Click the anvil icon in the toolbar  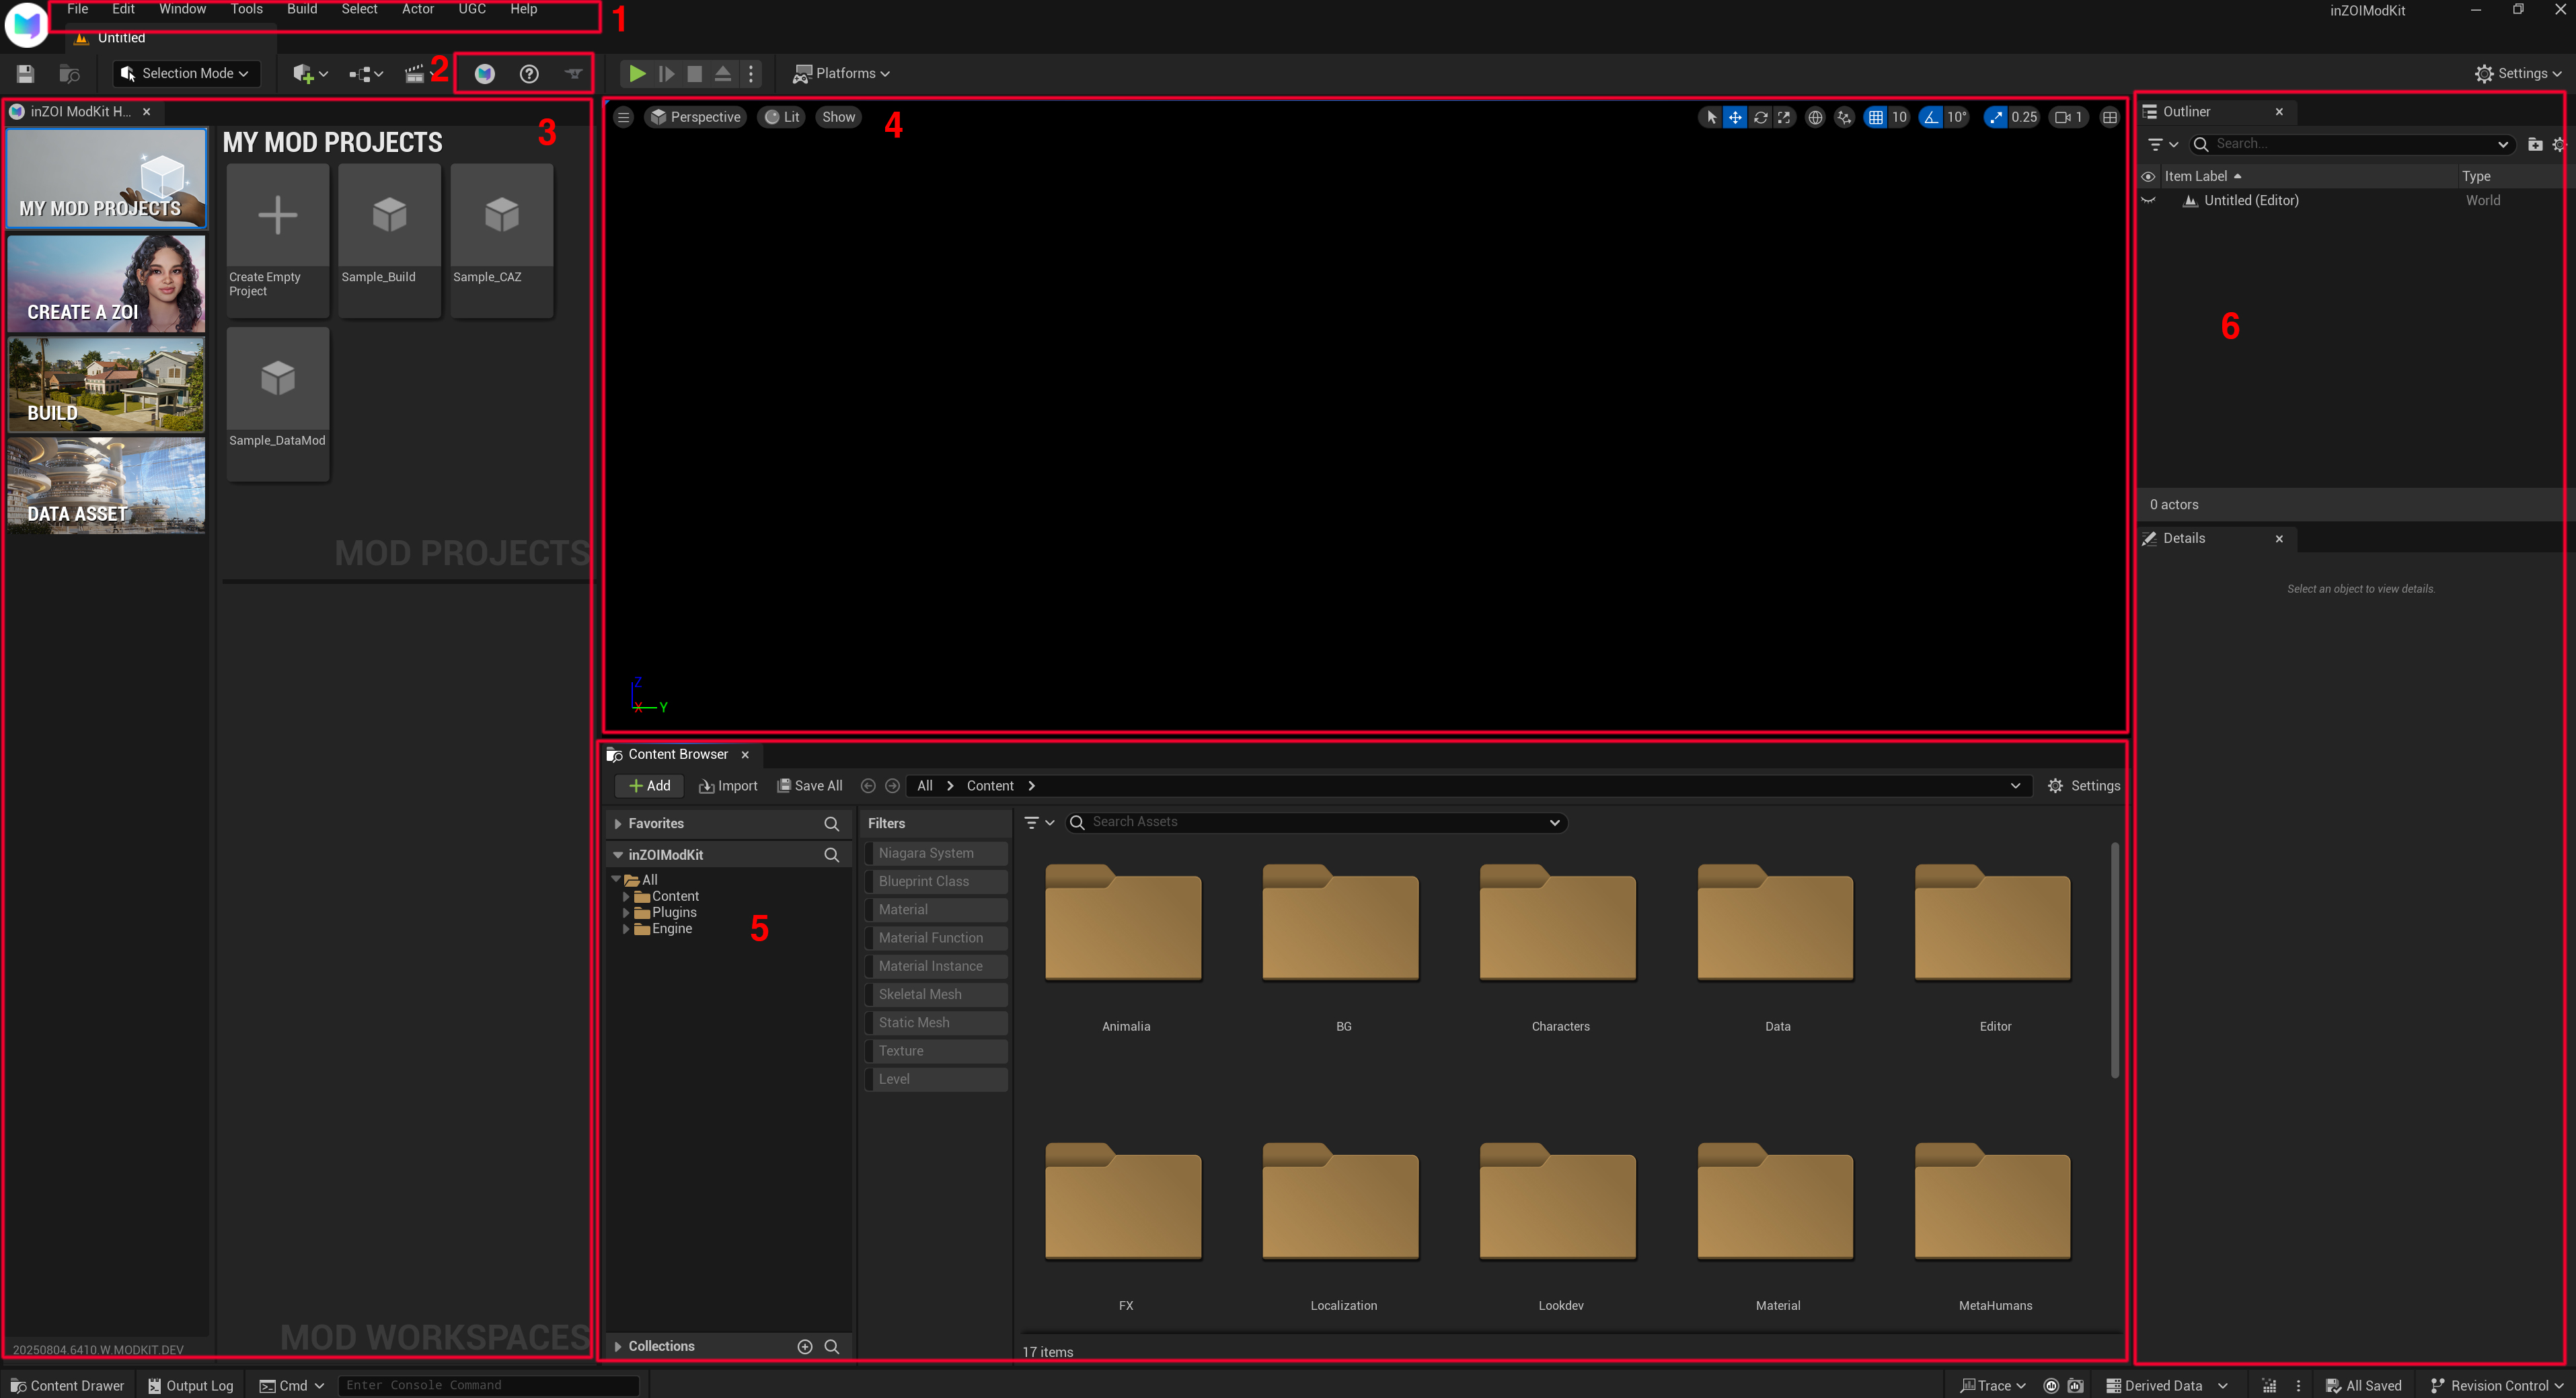point(574,73)
